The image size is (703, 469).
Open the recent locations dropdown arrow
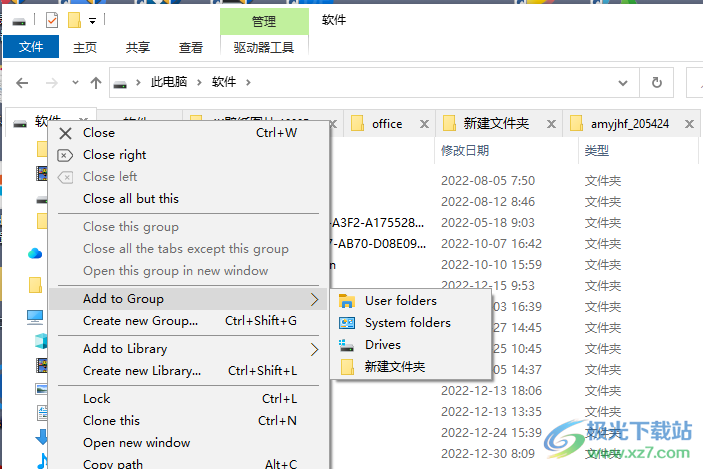pyautogui.click(x=75, y=83)
